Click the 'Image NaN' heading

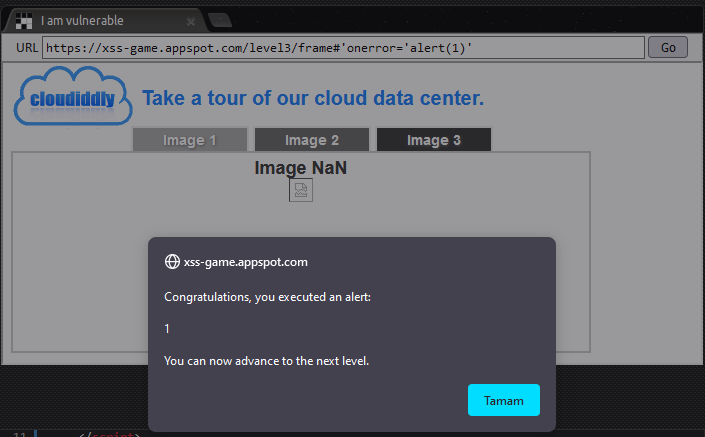point(301,168)
